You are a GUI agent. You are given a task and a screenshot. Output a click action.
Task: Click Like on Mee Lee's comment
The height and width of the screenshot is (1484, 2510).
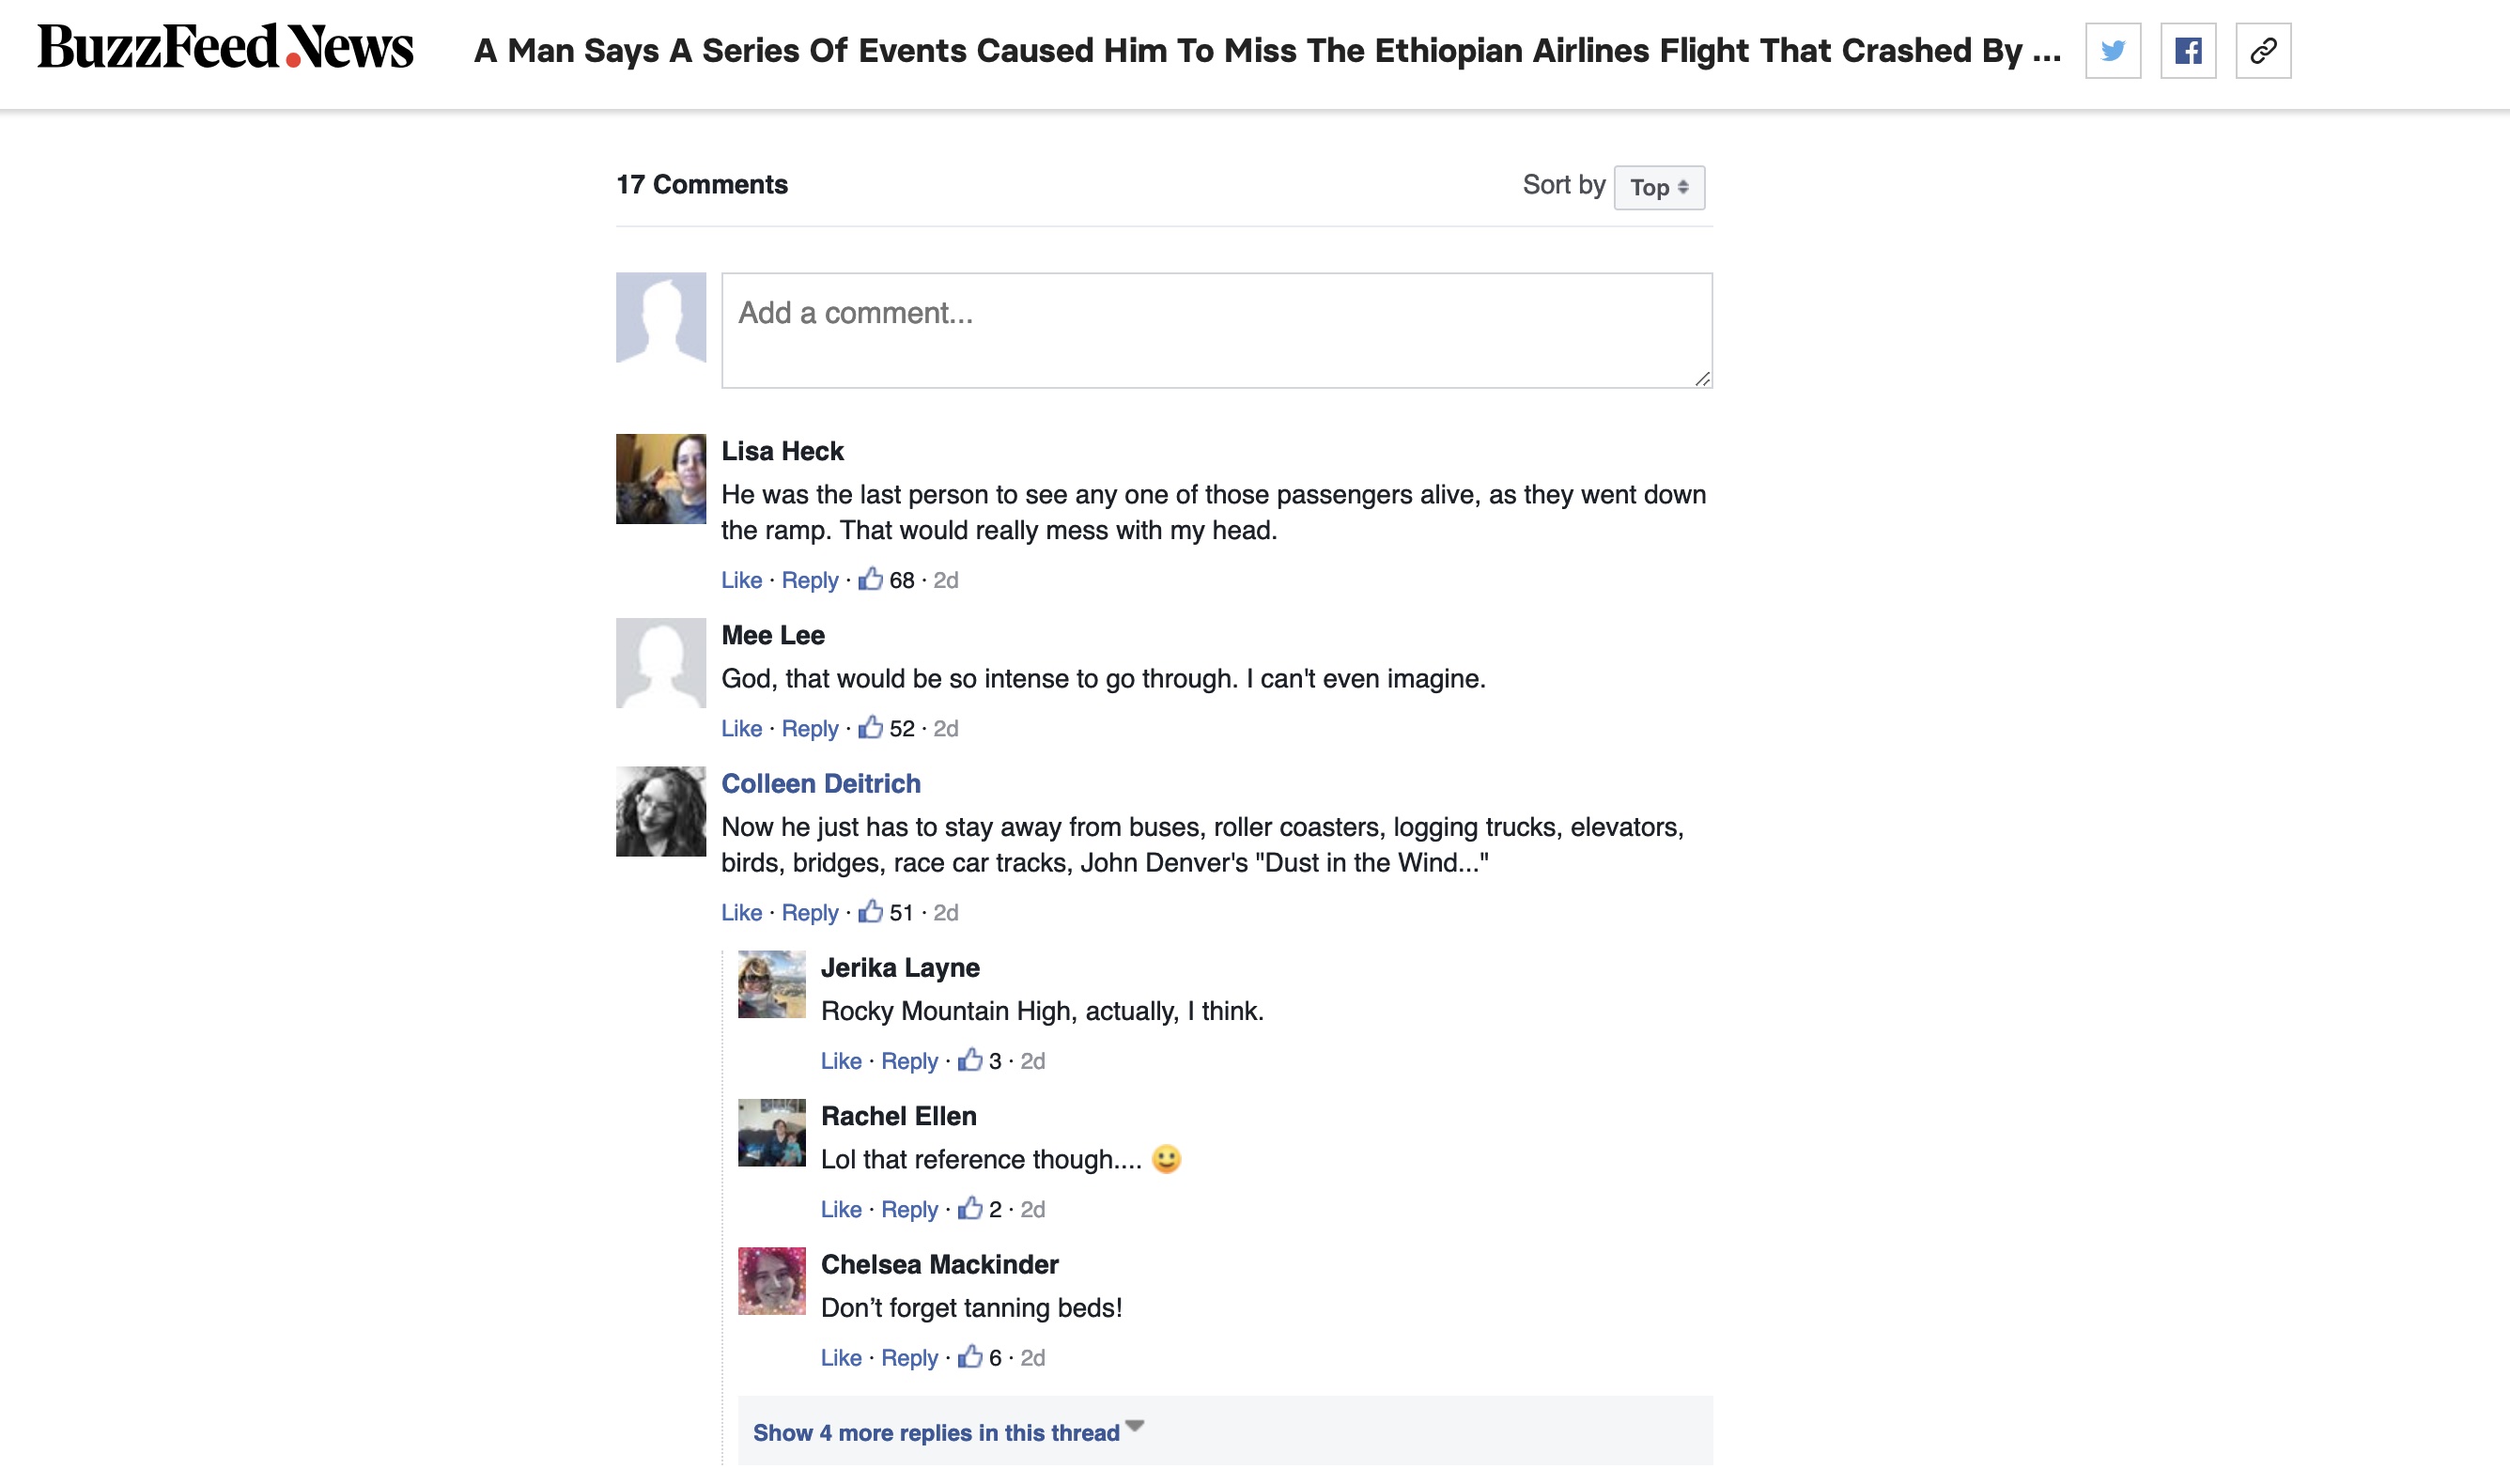[x=738, y=726]
